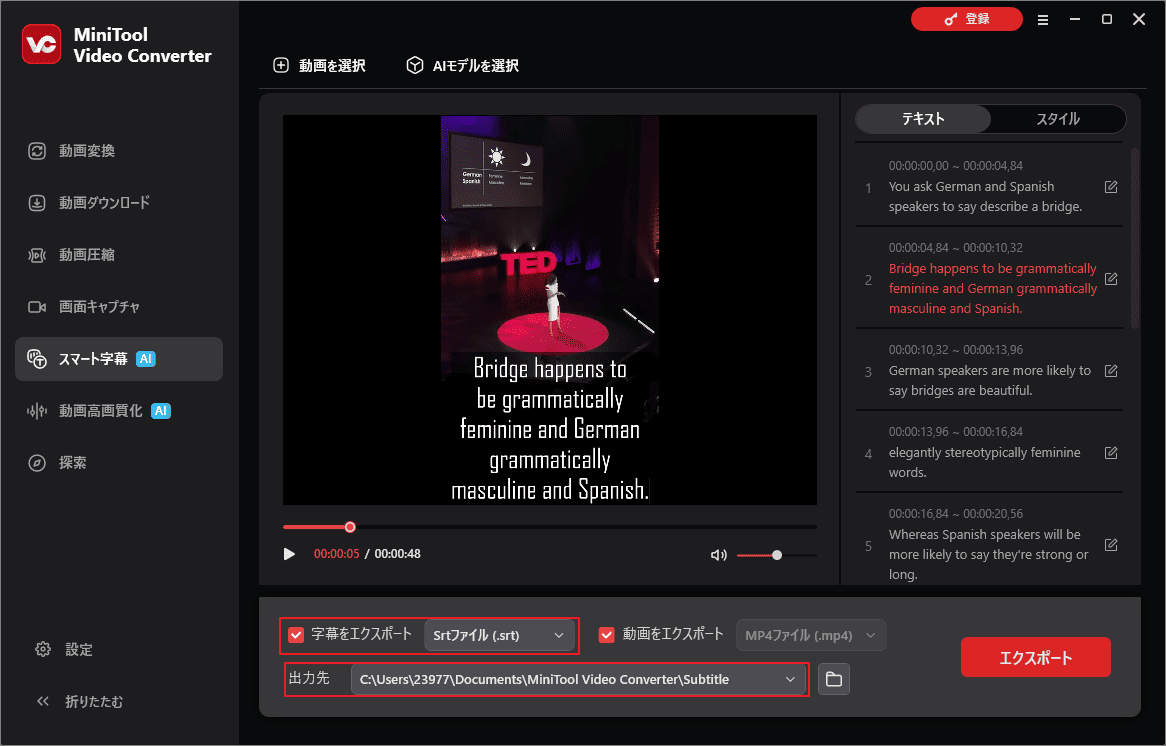Edit subtitle 4 with its pencil icon

point(1111,452)
